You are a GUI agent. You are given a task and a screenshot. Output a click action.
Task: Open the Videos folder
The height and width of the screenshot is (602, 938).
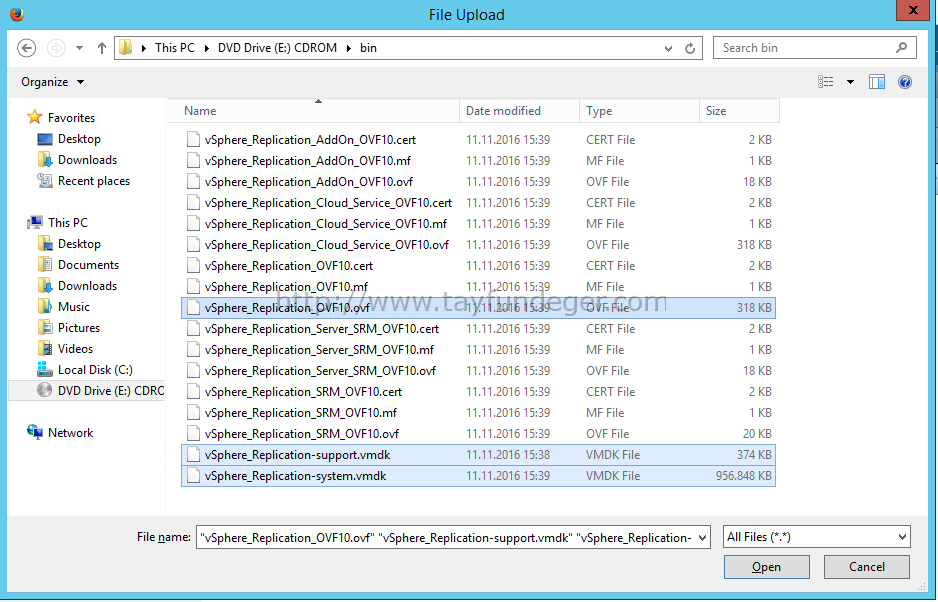coord(65,348)
